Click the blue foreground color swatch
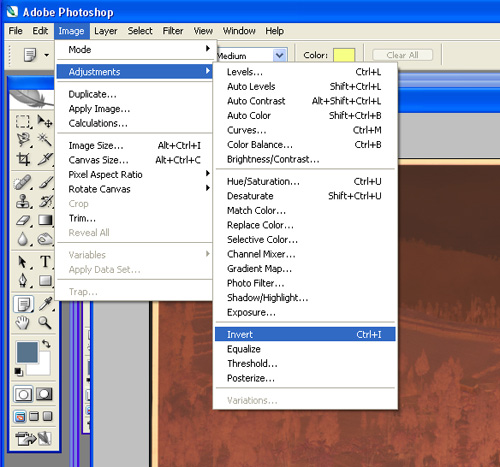The width and height of the screenshot is (500, 467). coord(27,352)
